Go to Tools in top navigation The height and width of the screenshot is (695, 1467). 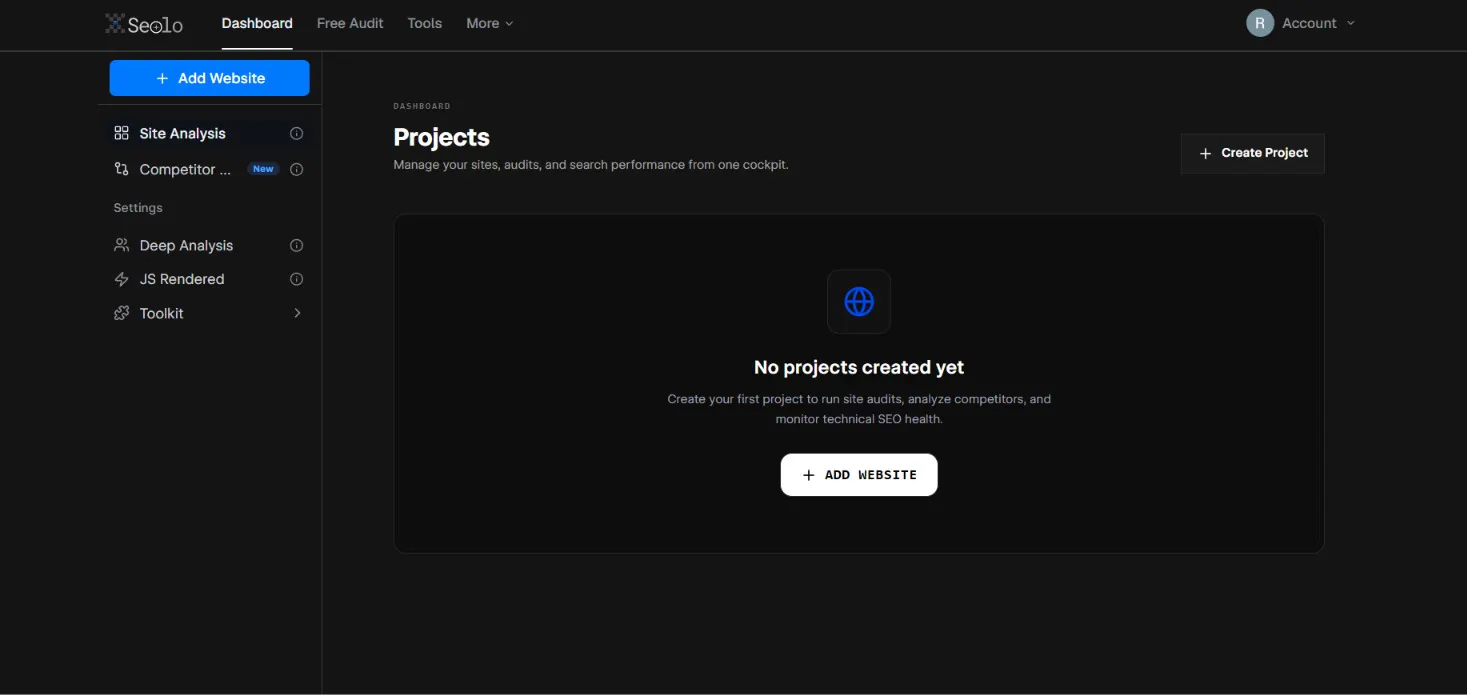[x=424, y=23]
